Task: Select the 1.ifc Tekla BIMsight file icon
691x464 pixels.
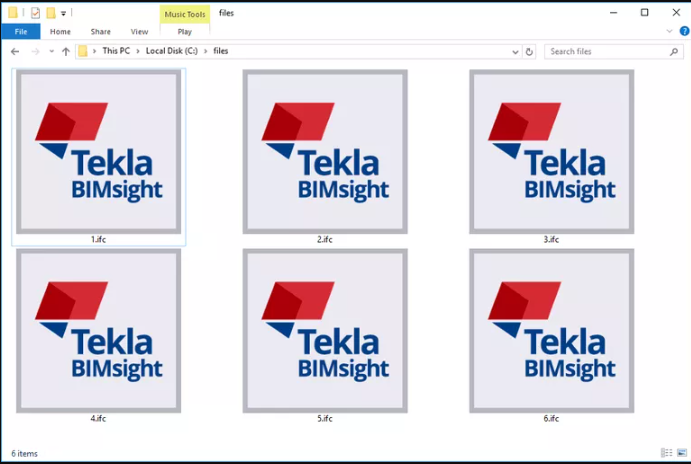Action: pos(99,152)
